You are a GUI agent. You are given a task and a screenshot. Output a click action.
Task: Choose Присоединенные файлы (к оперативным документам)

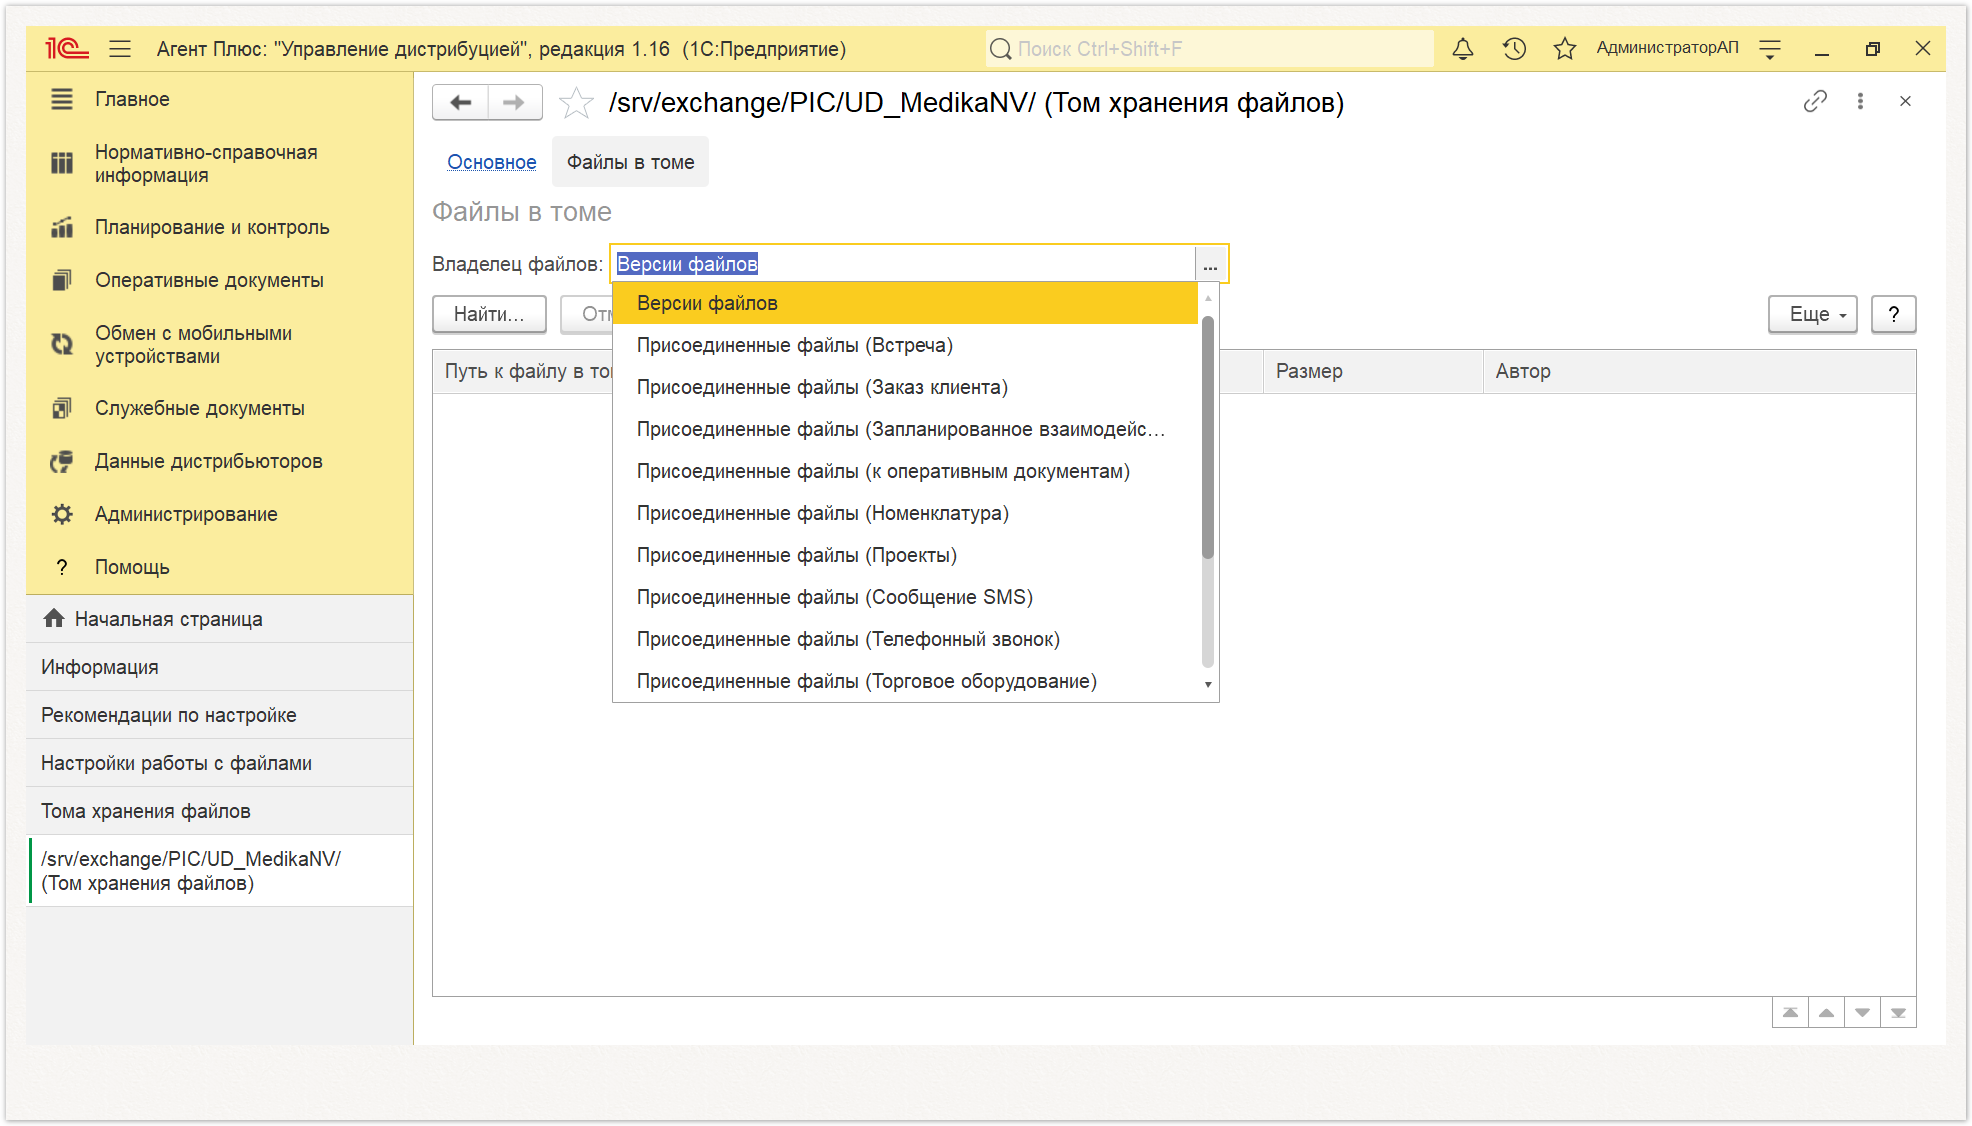(x=905, y=471)
